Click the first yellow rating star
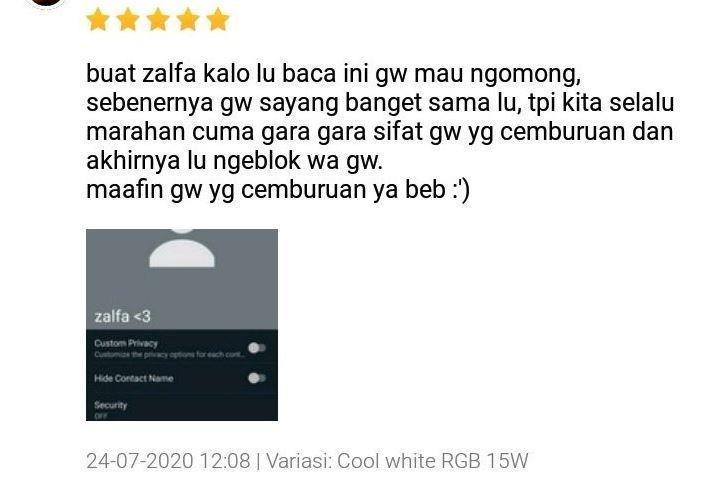Image resolution: width=716 pixels, height=484 pixels. (x=98, y=20)
